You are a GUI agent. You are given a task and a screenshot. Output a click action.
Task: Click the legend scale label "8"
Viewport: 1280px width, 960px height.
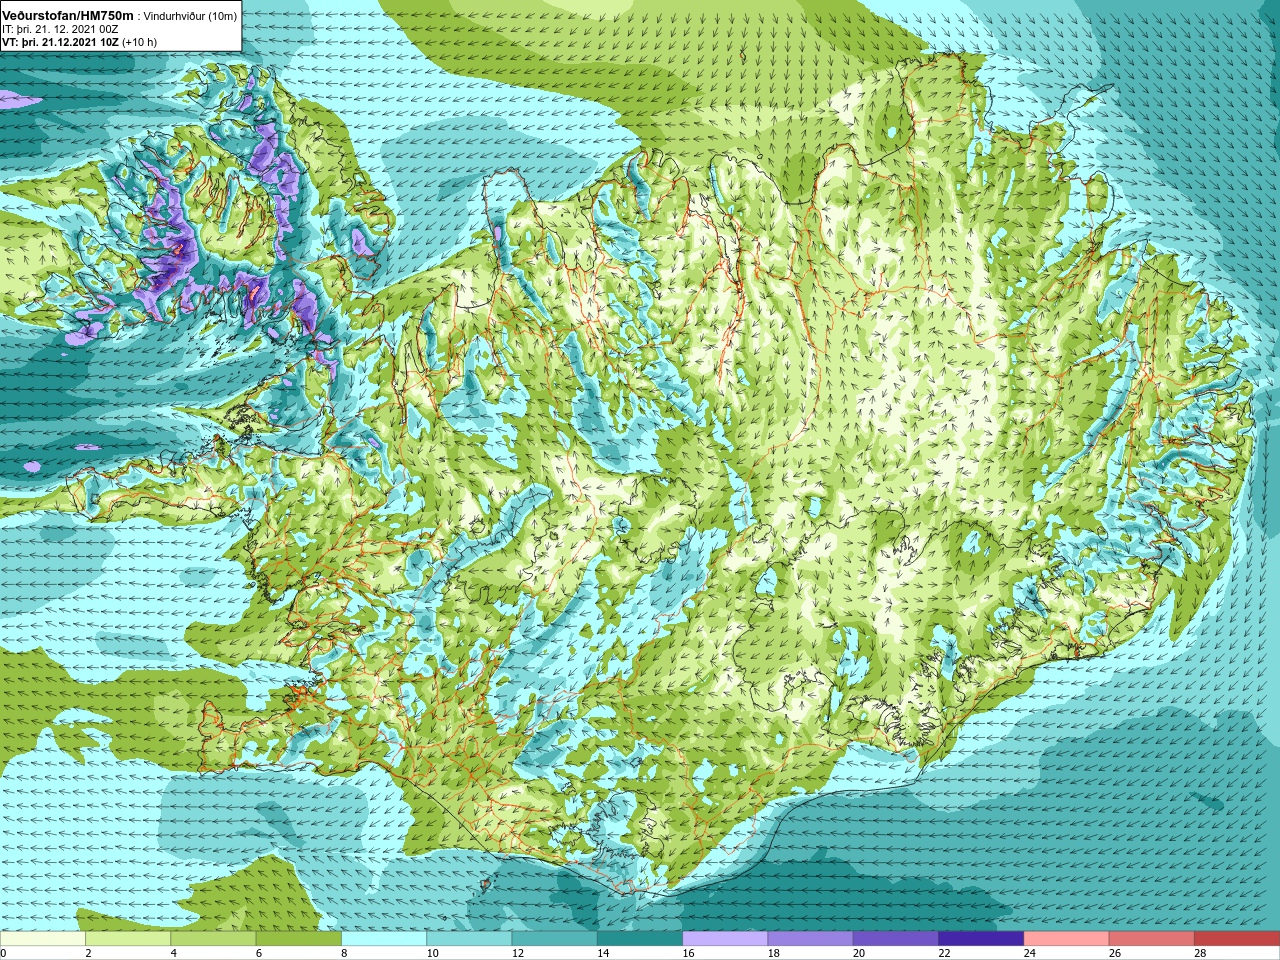click(344, 953)
